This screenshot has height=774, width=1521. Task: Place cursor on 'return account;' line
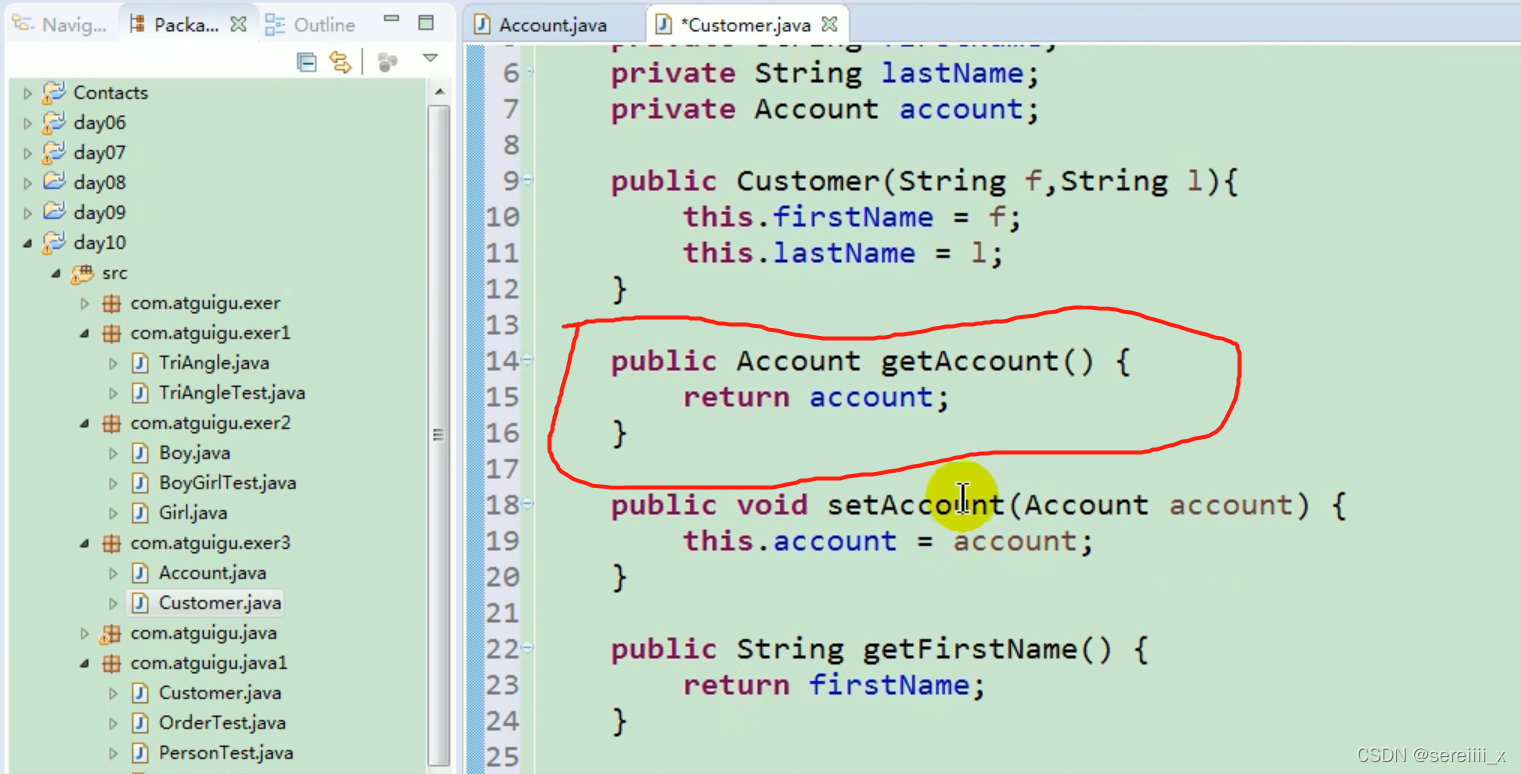815,397
